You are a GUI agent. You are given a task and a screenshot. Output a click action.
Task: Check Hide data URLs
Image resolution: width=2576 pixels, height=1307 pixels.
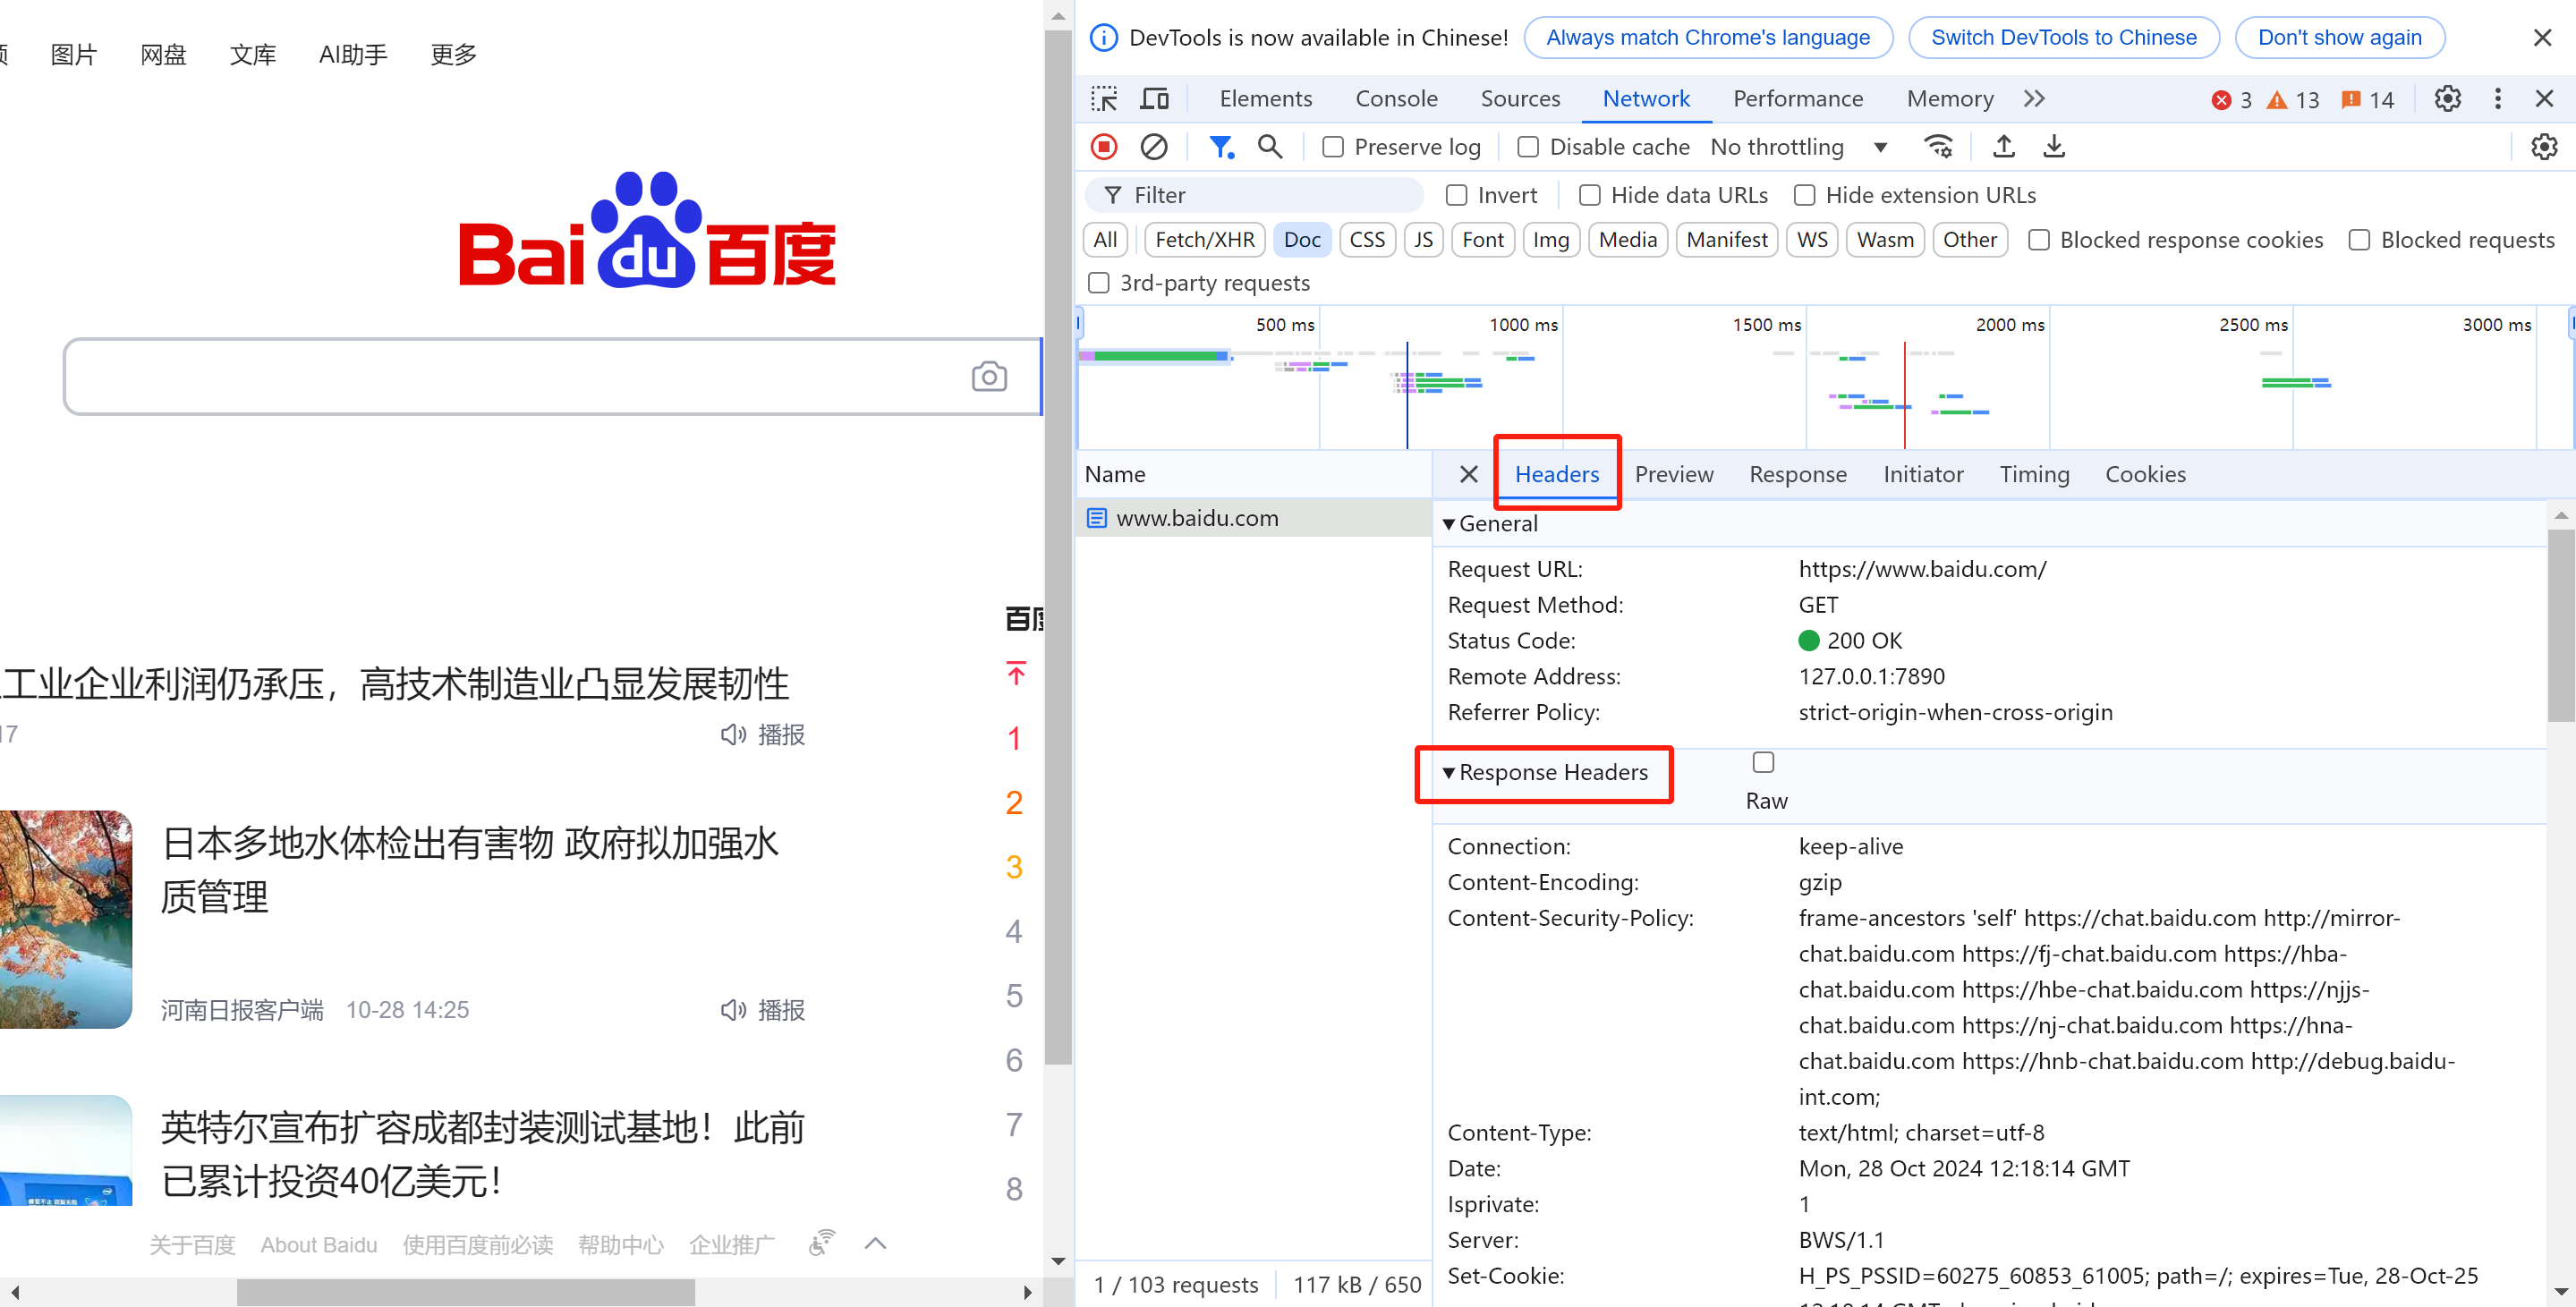1589,195
